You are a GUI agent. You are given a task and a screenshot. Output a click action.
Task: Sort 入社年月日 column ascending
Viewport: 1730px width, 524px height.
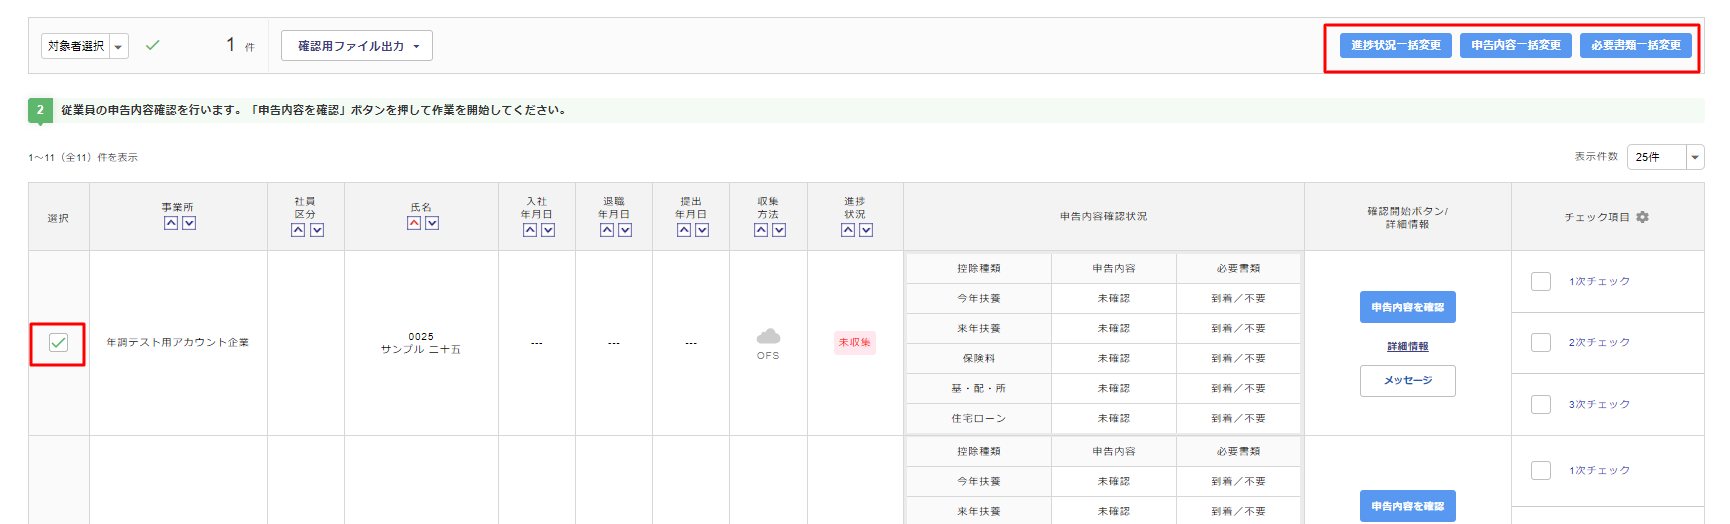530,230
